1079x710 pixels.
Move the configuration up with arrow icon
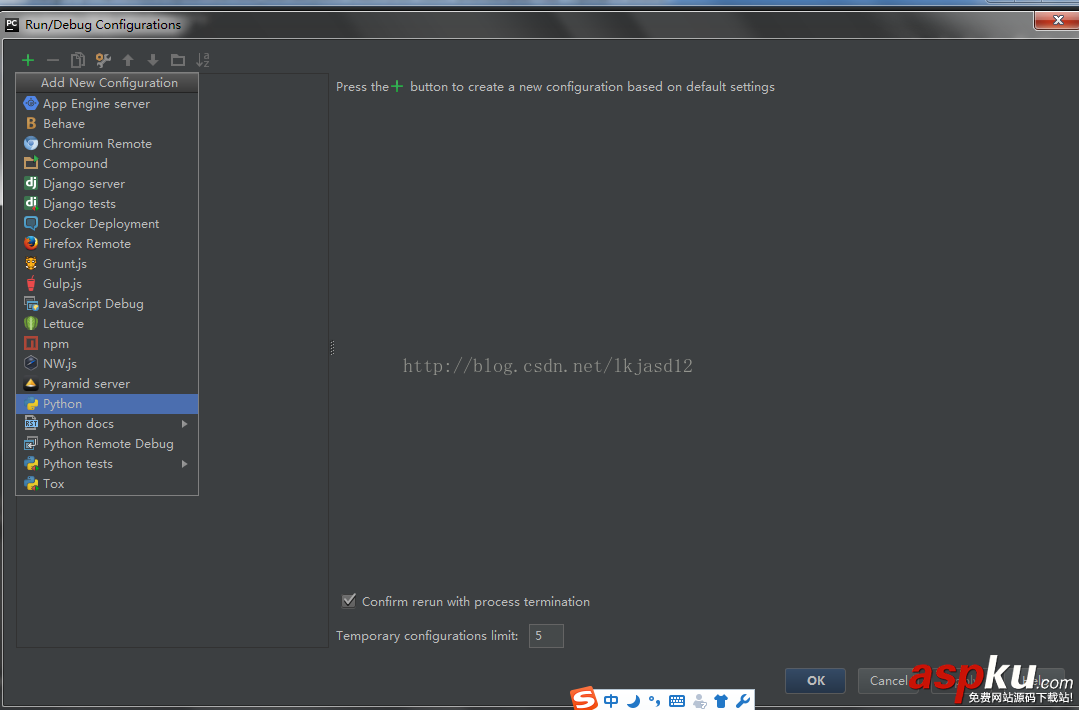(x=127, y=60)
